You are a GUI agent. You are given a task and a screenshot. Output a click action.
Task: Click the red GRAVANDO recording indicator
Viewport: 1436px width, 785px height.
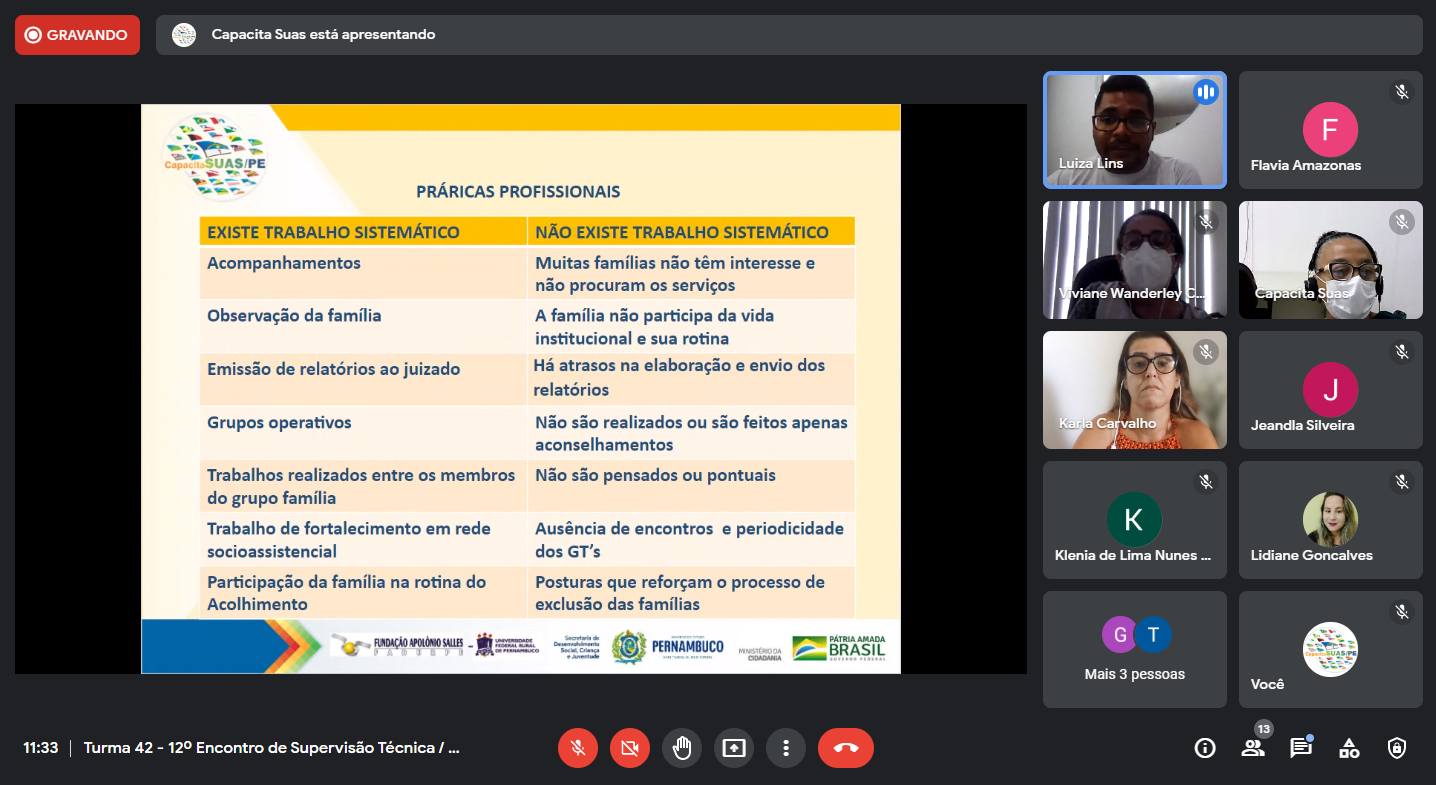[x=77, y=35]
